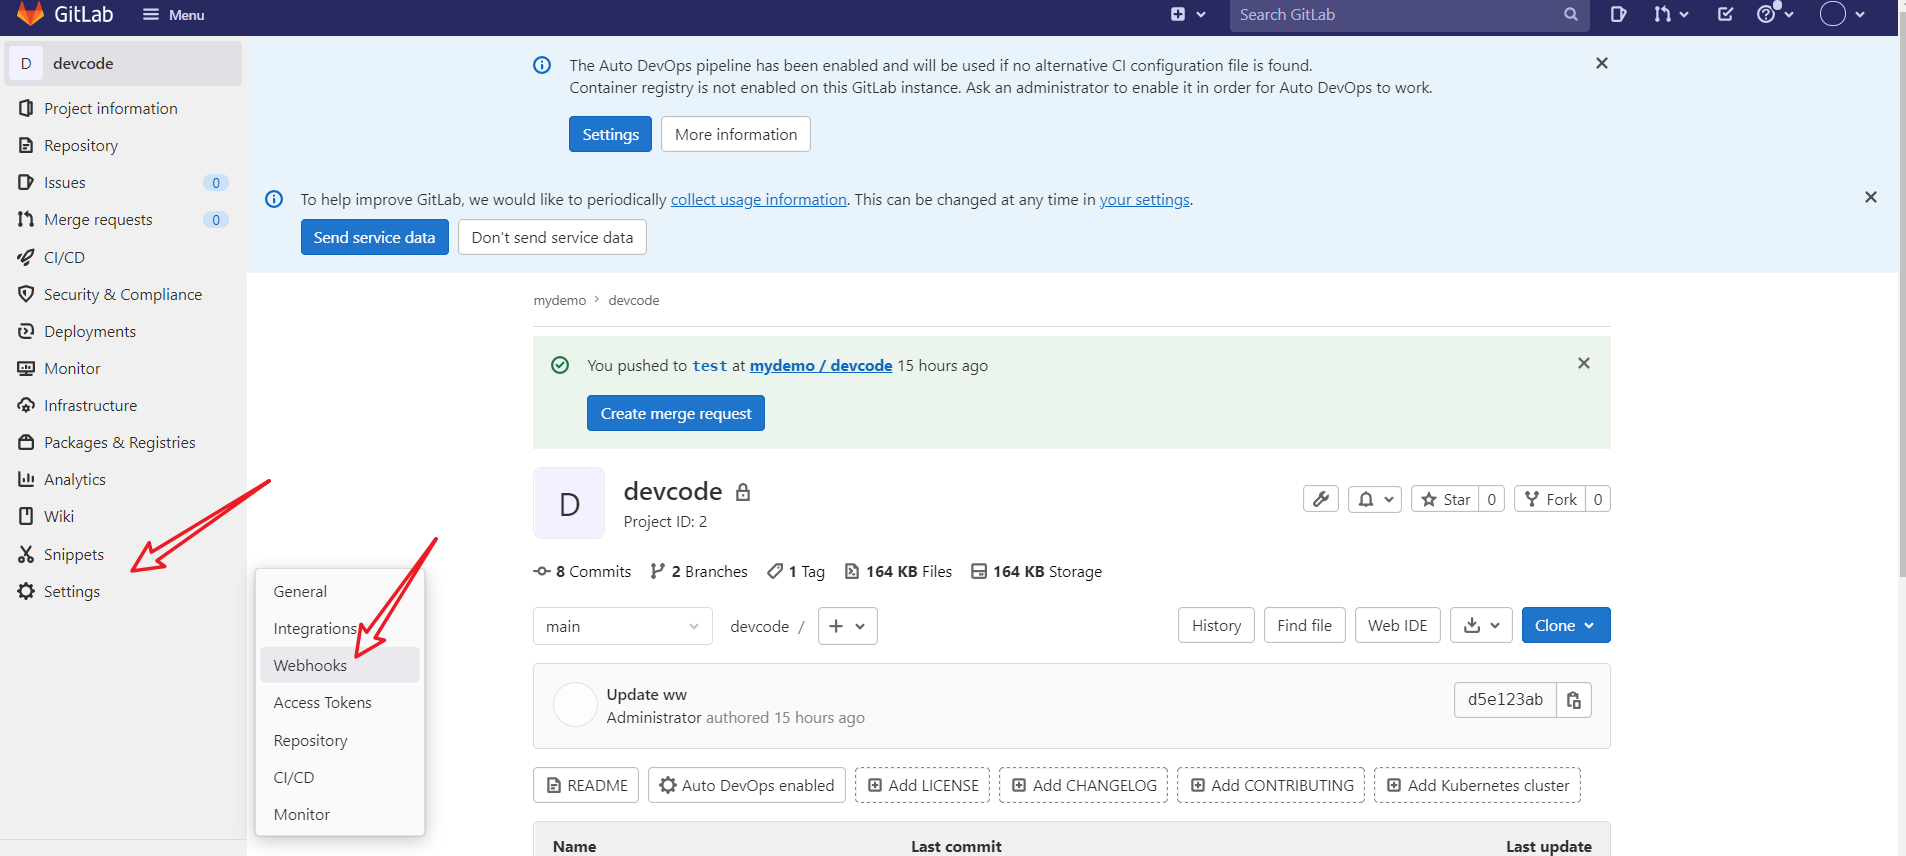
Task: Select Webhooks in Settings flyout
Action: [340, 665]
